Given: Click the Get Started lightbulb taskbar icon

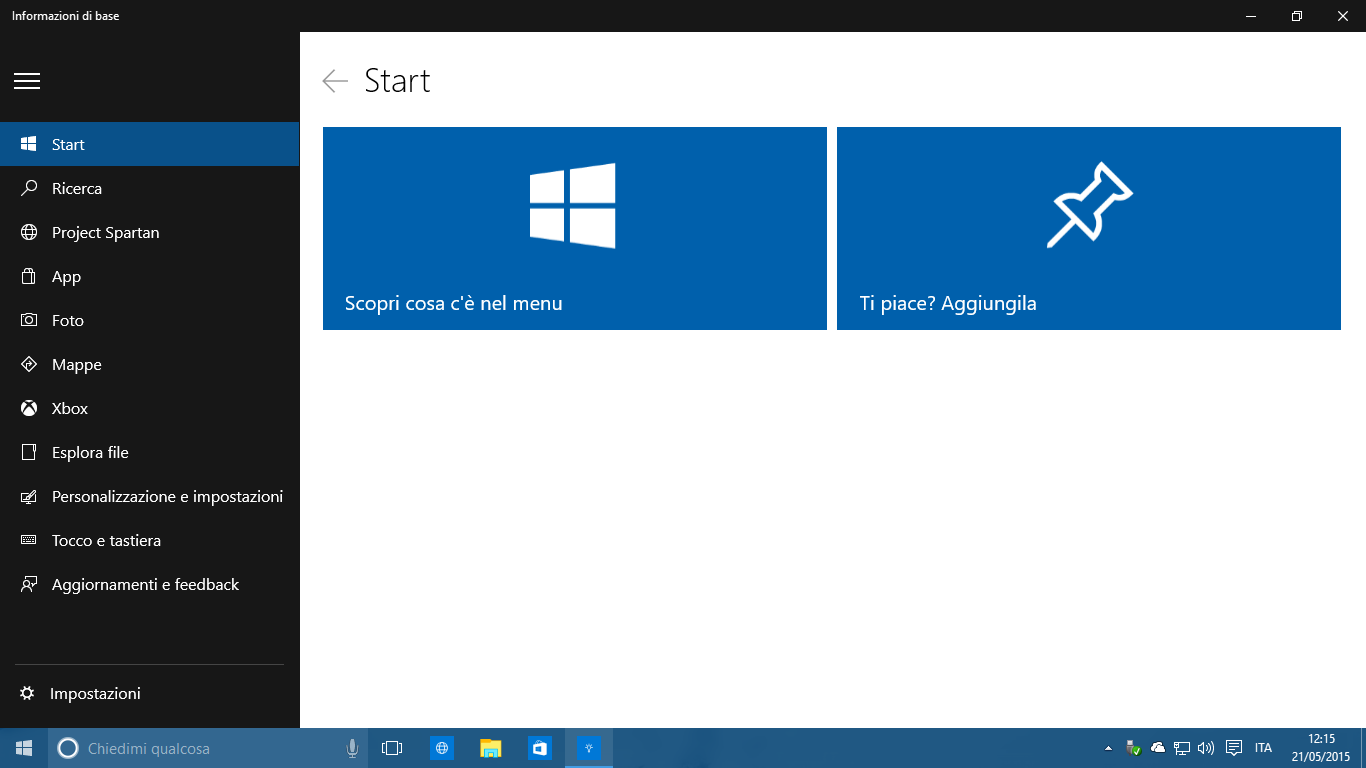Looking at the screenshot, I should pyautogui.click(x=589, y=748).
